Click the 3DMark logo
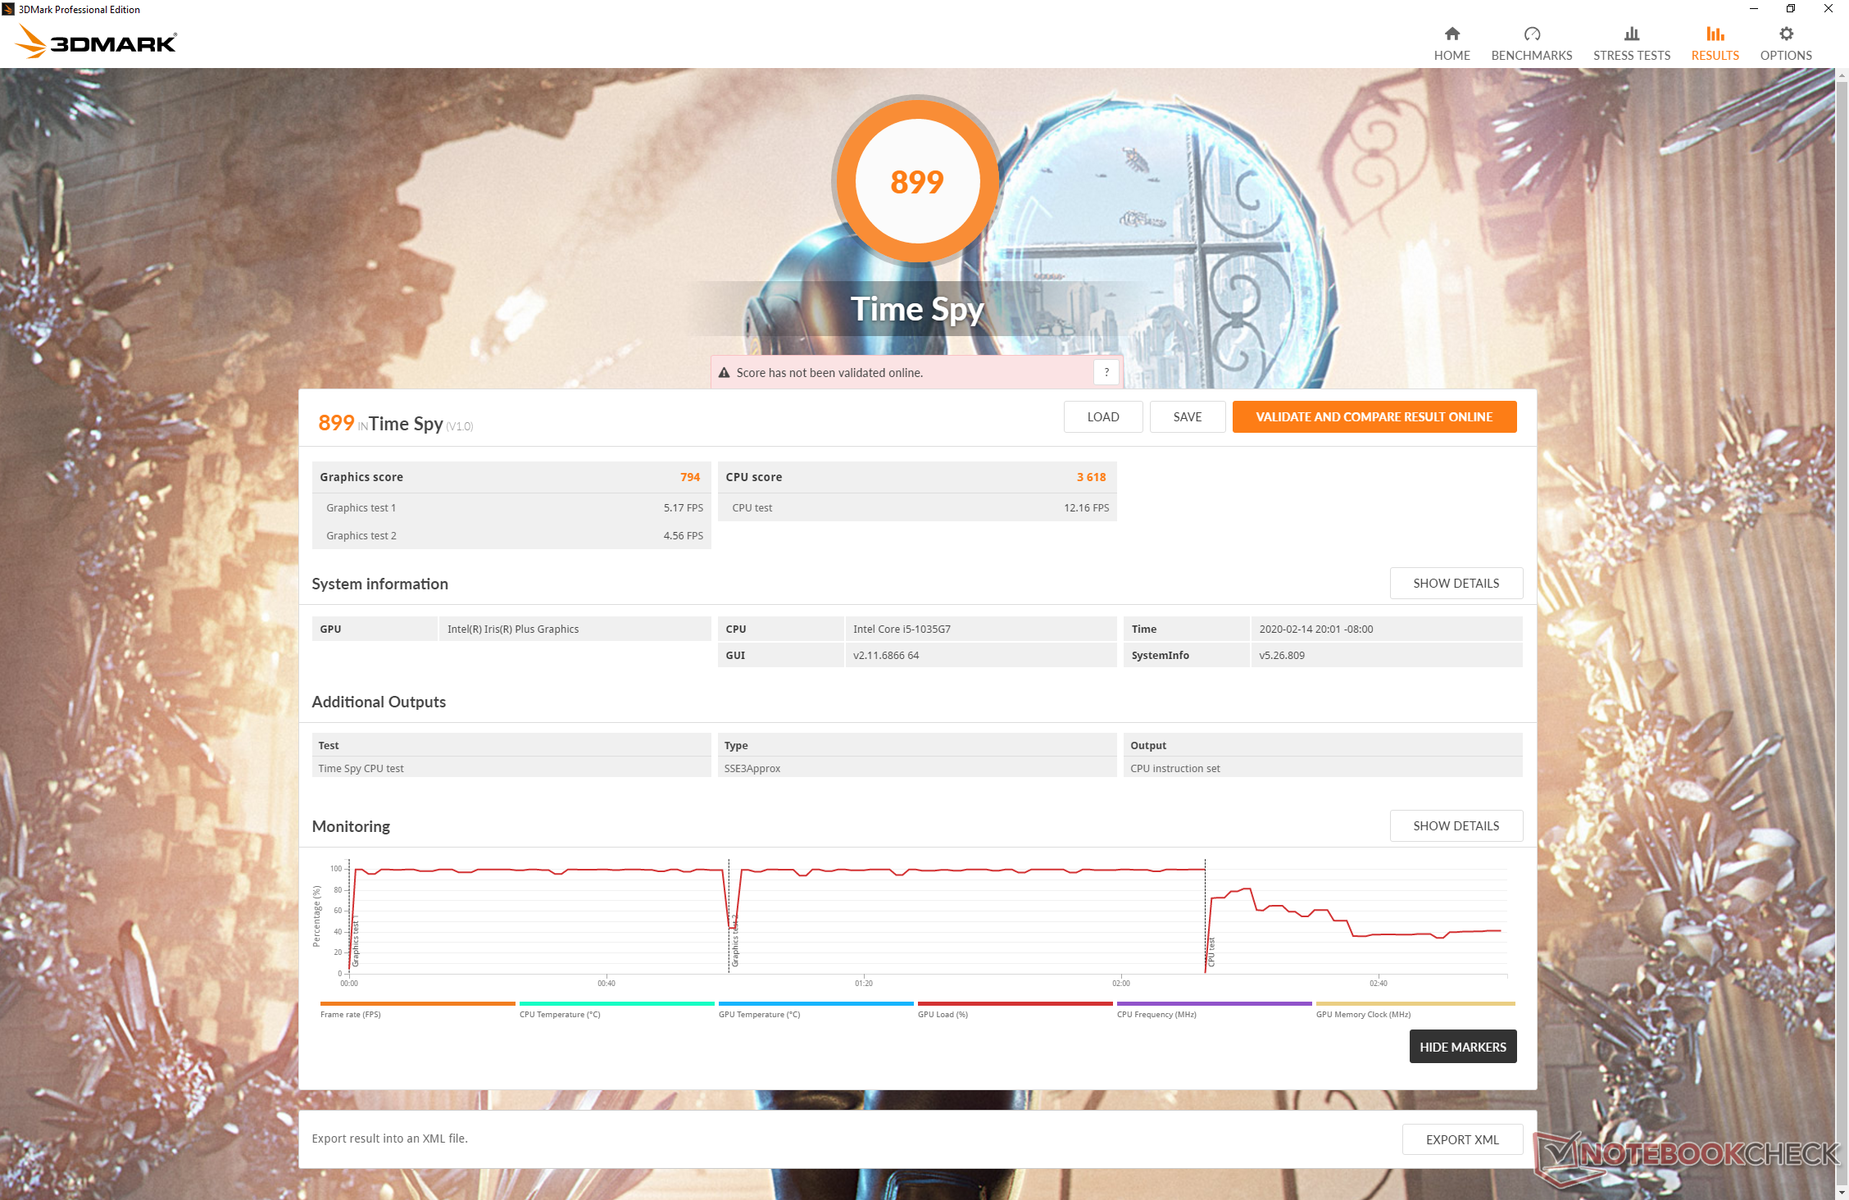Screen dimensions: 1849x1200 coord(97,42)
